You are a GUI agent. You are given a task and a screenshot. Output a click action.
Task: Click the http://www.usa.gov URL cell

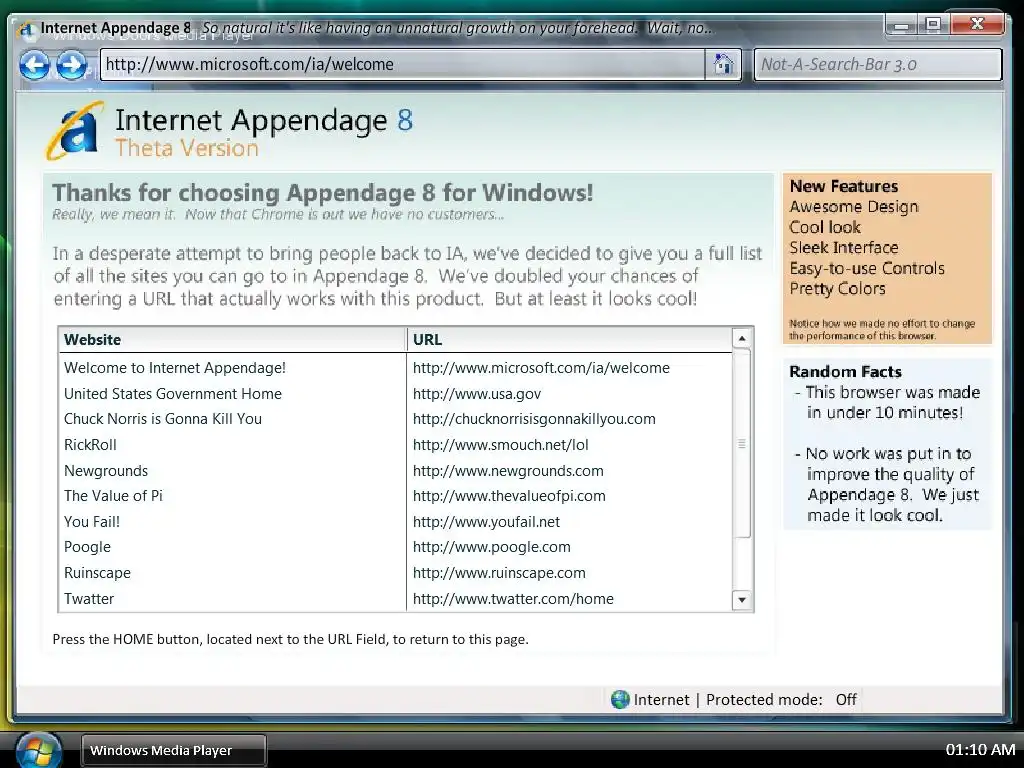pos(477,394)
